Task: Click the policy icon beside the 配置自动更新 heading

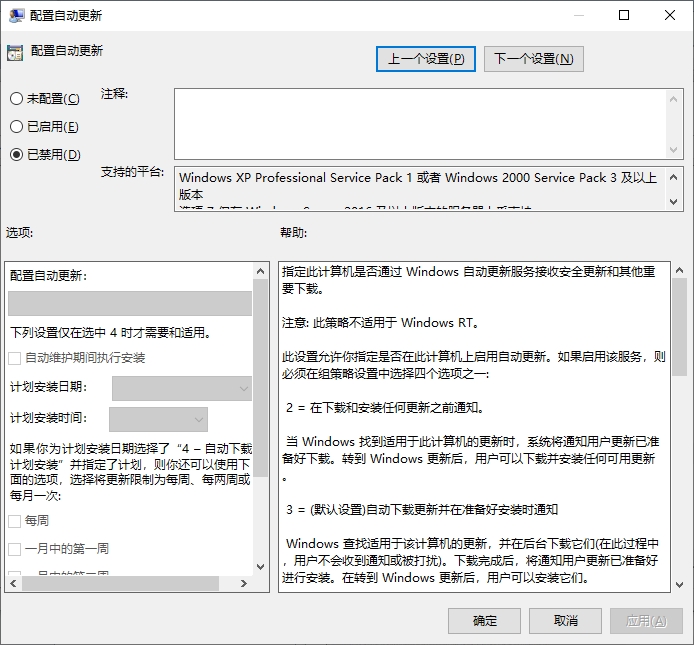Action: [x=15, y=53]
